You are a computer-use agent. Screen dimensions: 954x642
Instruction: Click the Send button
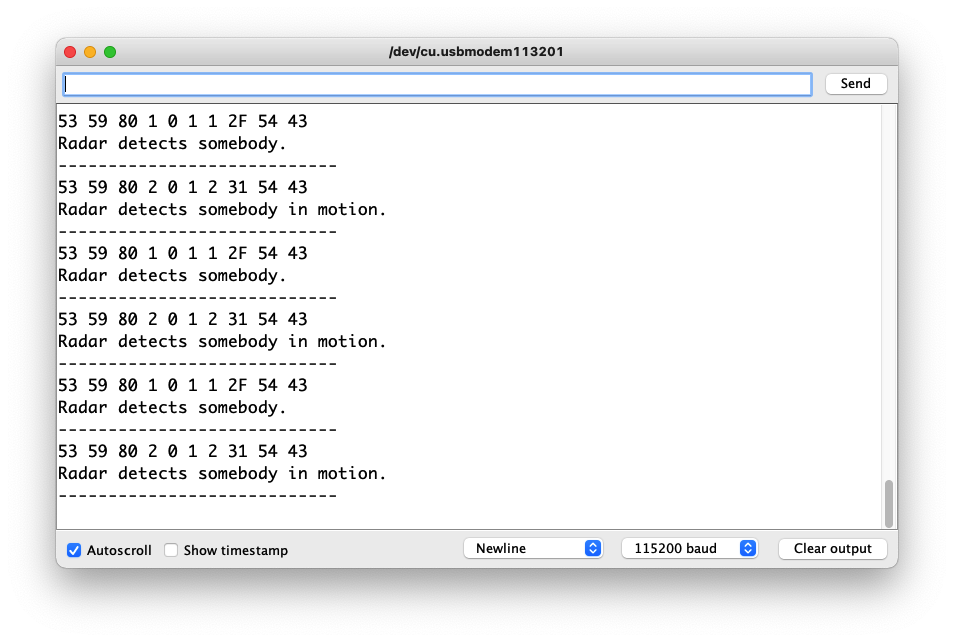click(855, 83)
